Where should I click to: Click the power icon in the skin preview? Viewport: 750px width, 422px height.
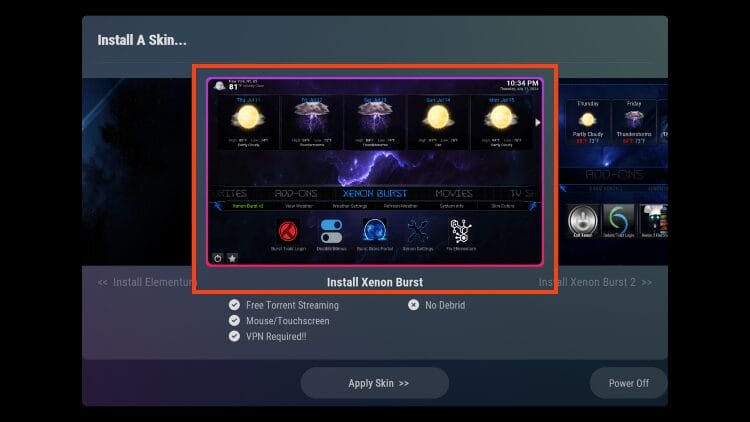pyautogui.click(x=218, y=258)
